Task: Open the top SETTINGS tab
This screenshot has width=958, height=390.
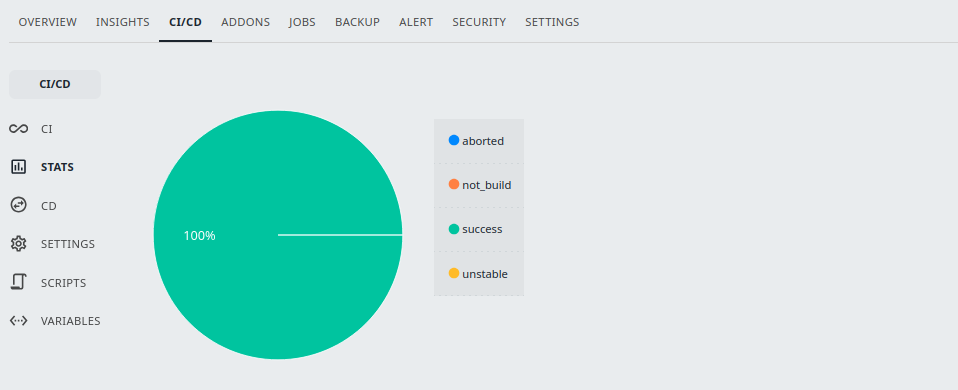Action: point(552,22)
